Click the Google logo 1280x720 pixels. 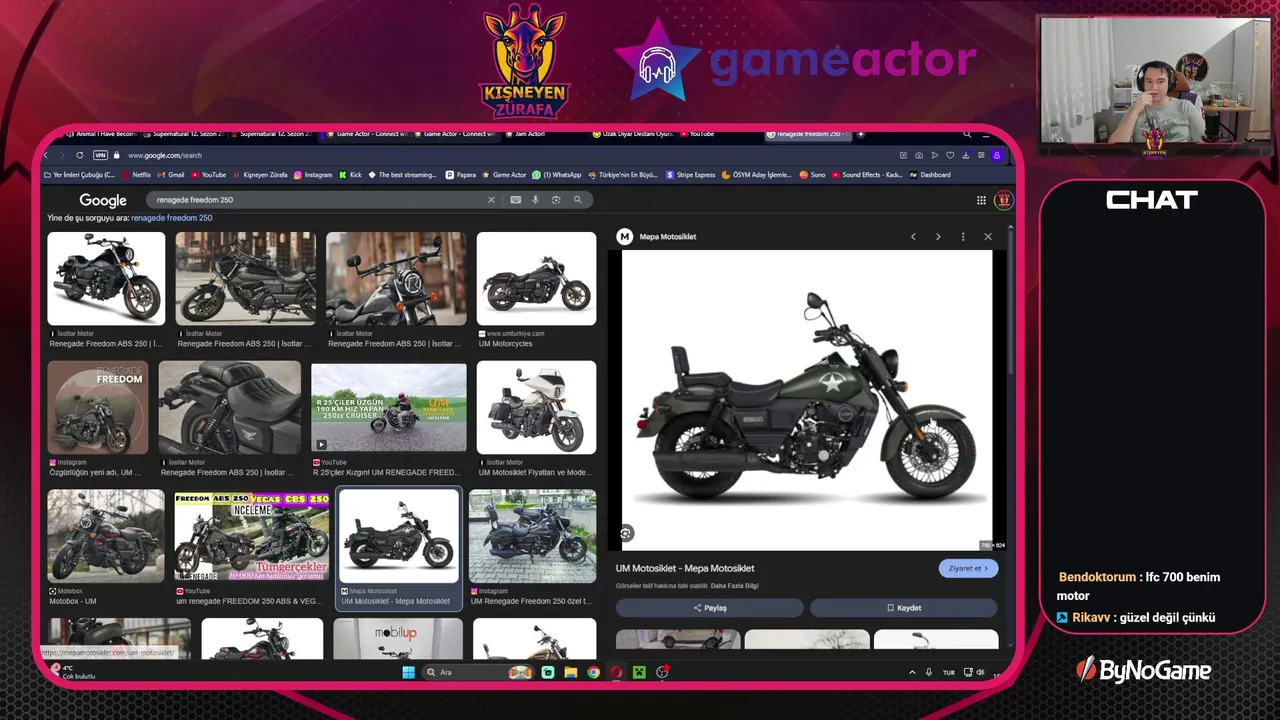click(103, 200)
